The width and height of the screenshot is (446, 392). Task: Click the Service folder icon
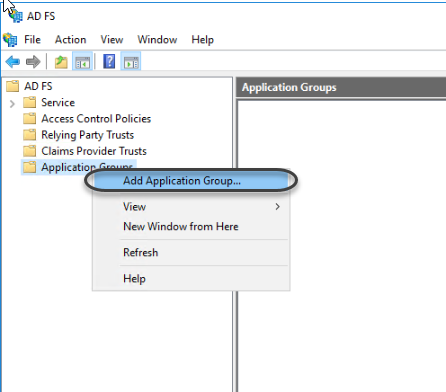(x=30, y=102)
